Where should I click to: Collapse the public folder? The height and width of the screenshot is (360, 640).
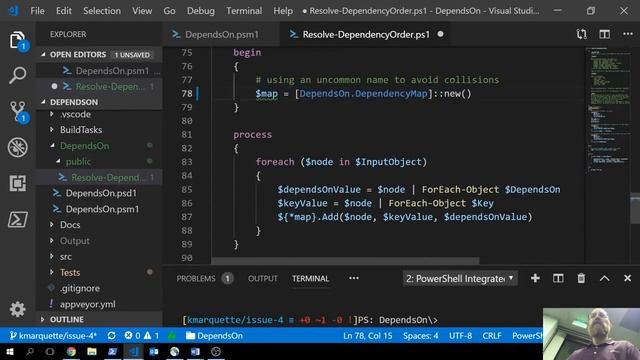[x=78, y=162]
